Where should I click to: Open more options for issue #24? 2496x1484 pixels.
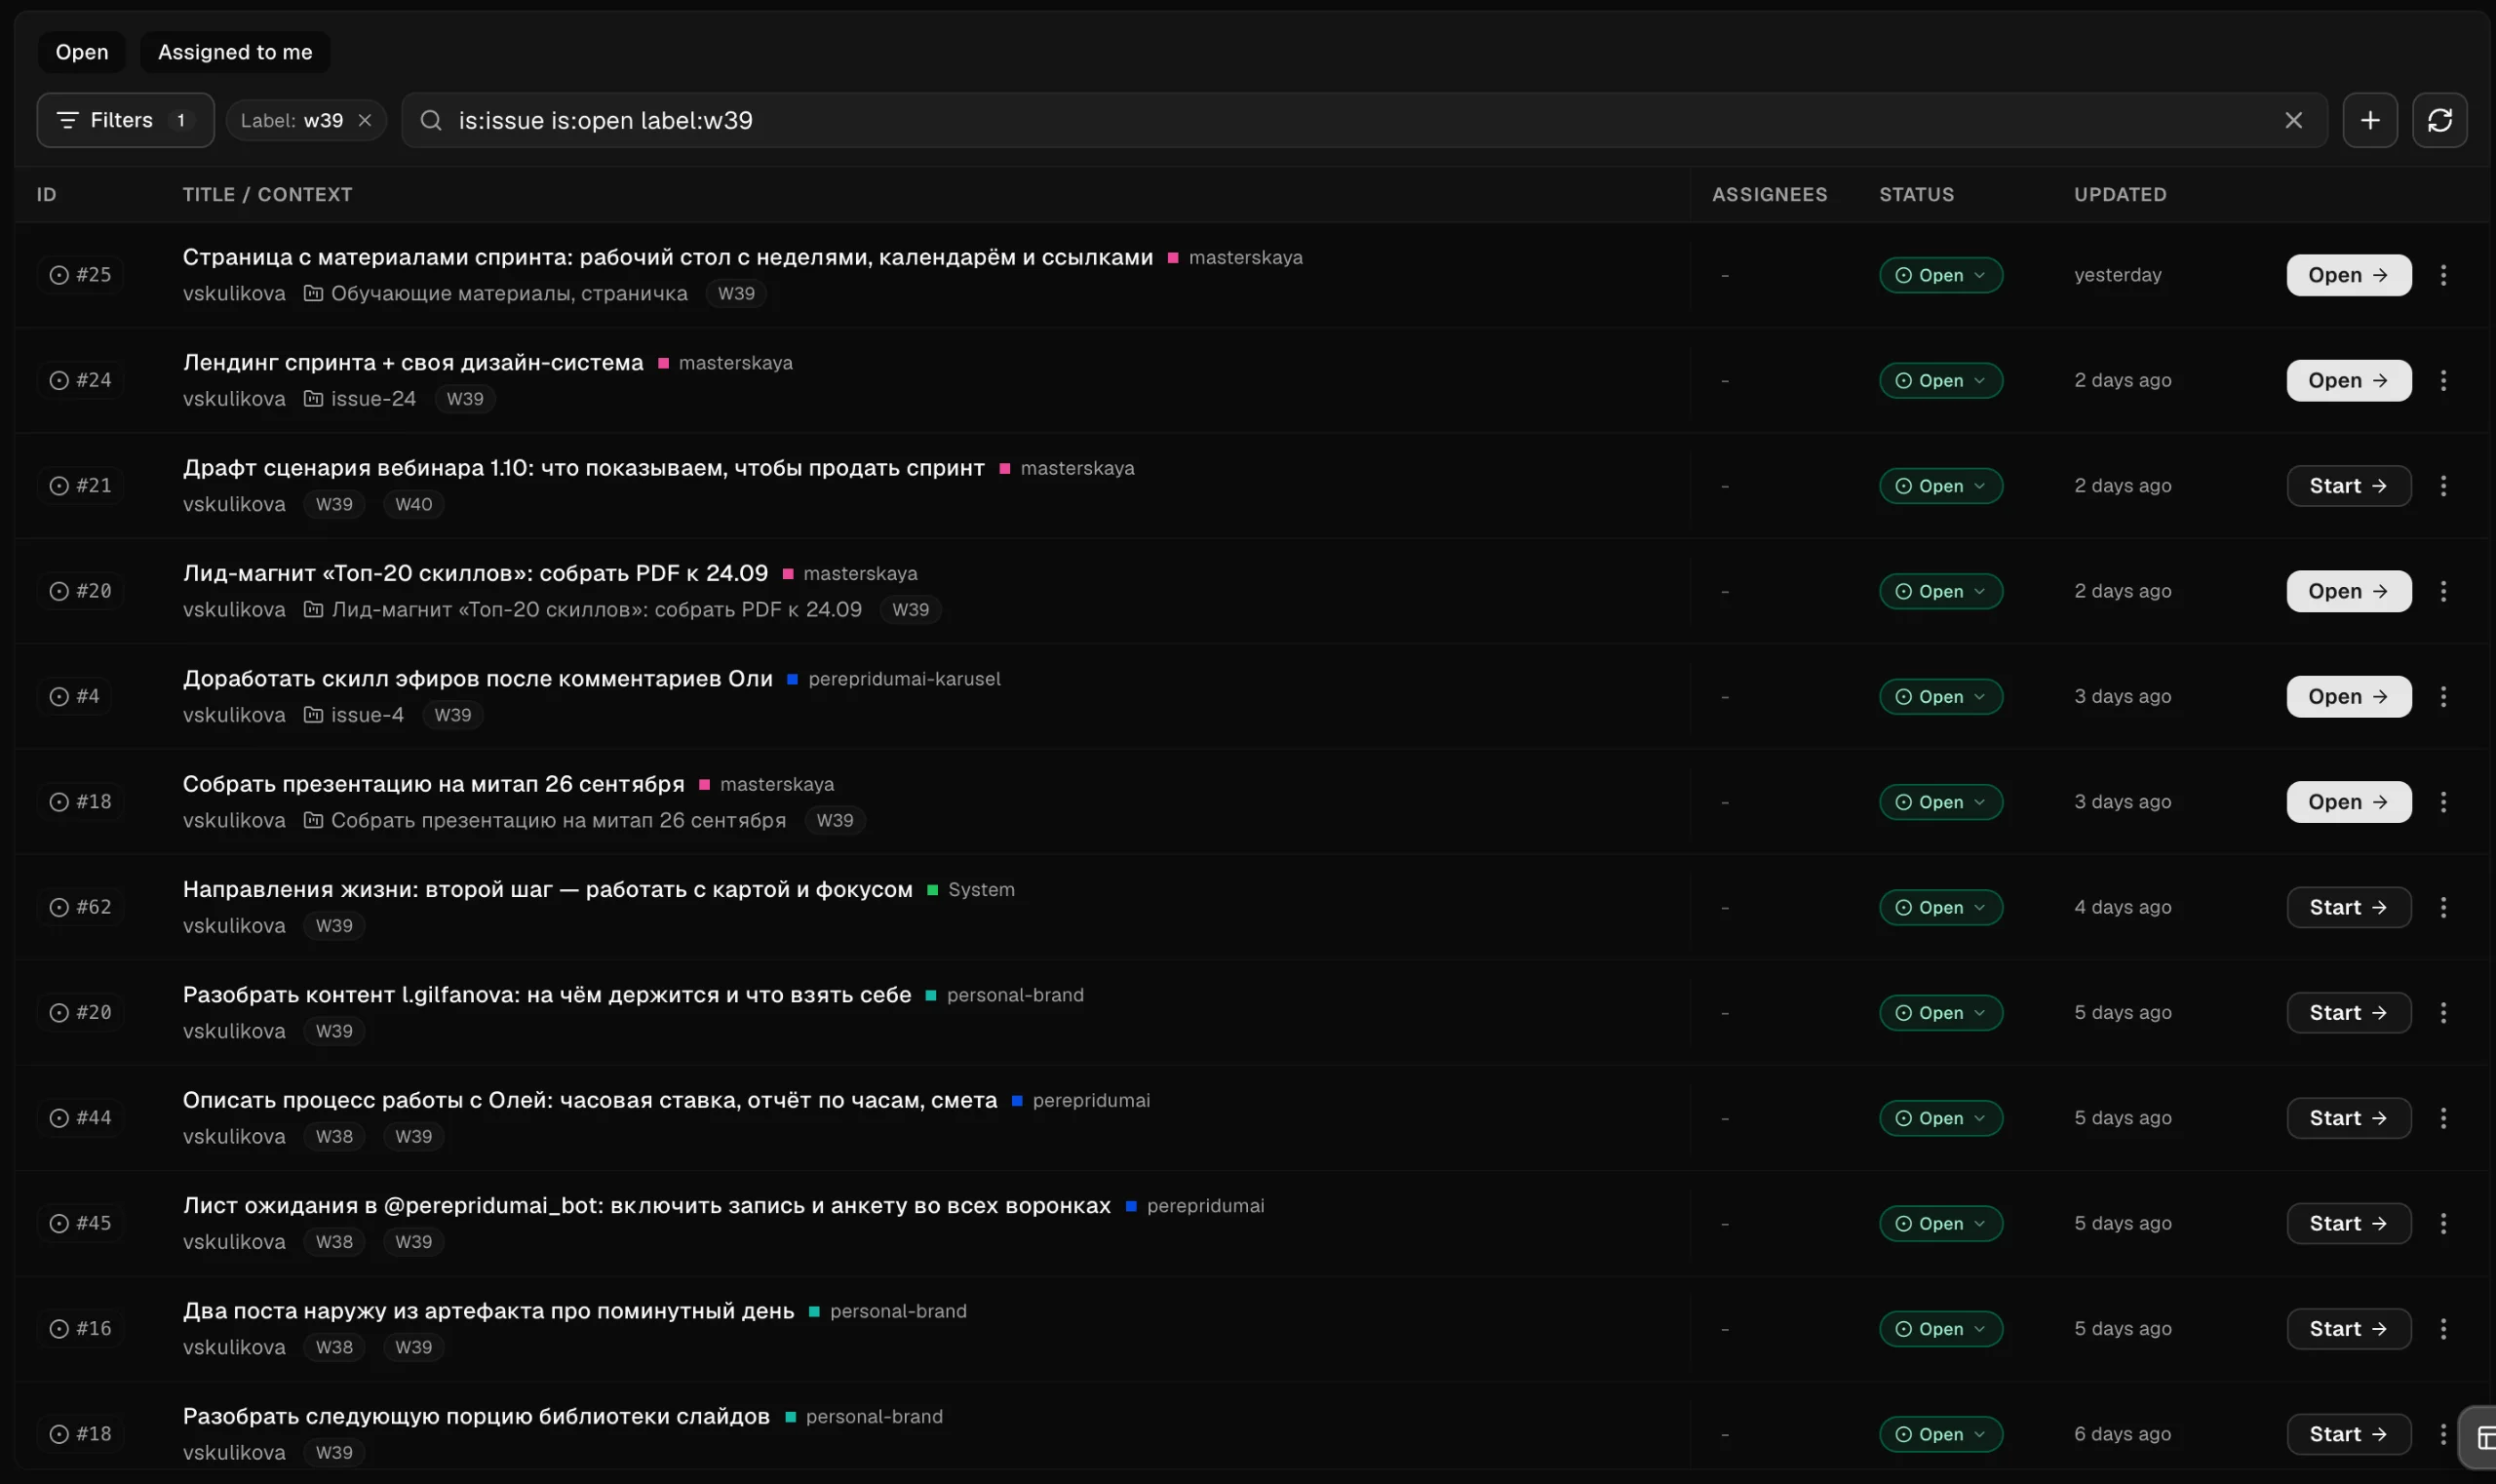(x=2443, y=380)
